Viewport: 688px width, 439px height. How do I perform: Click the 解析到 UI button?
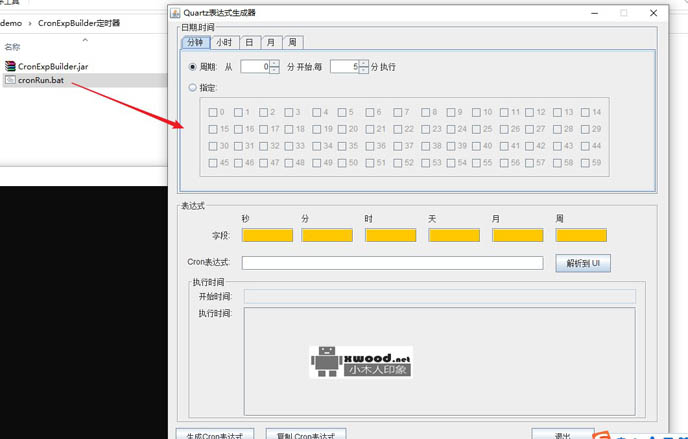[582, 263]
